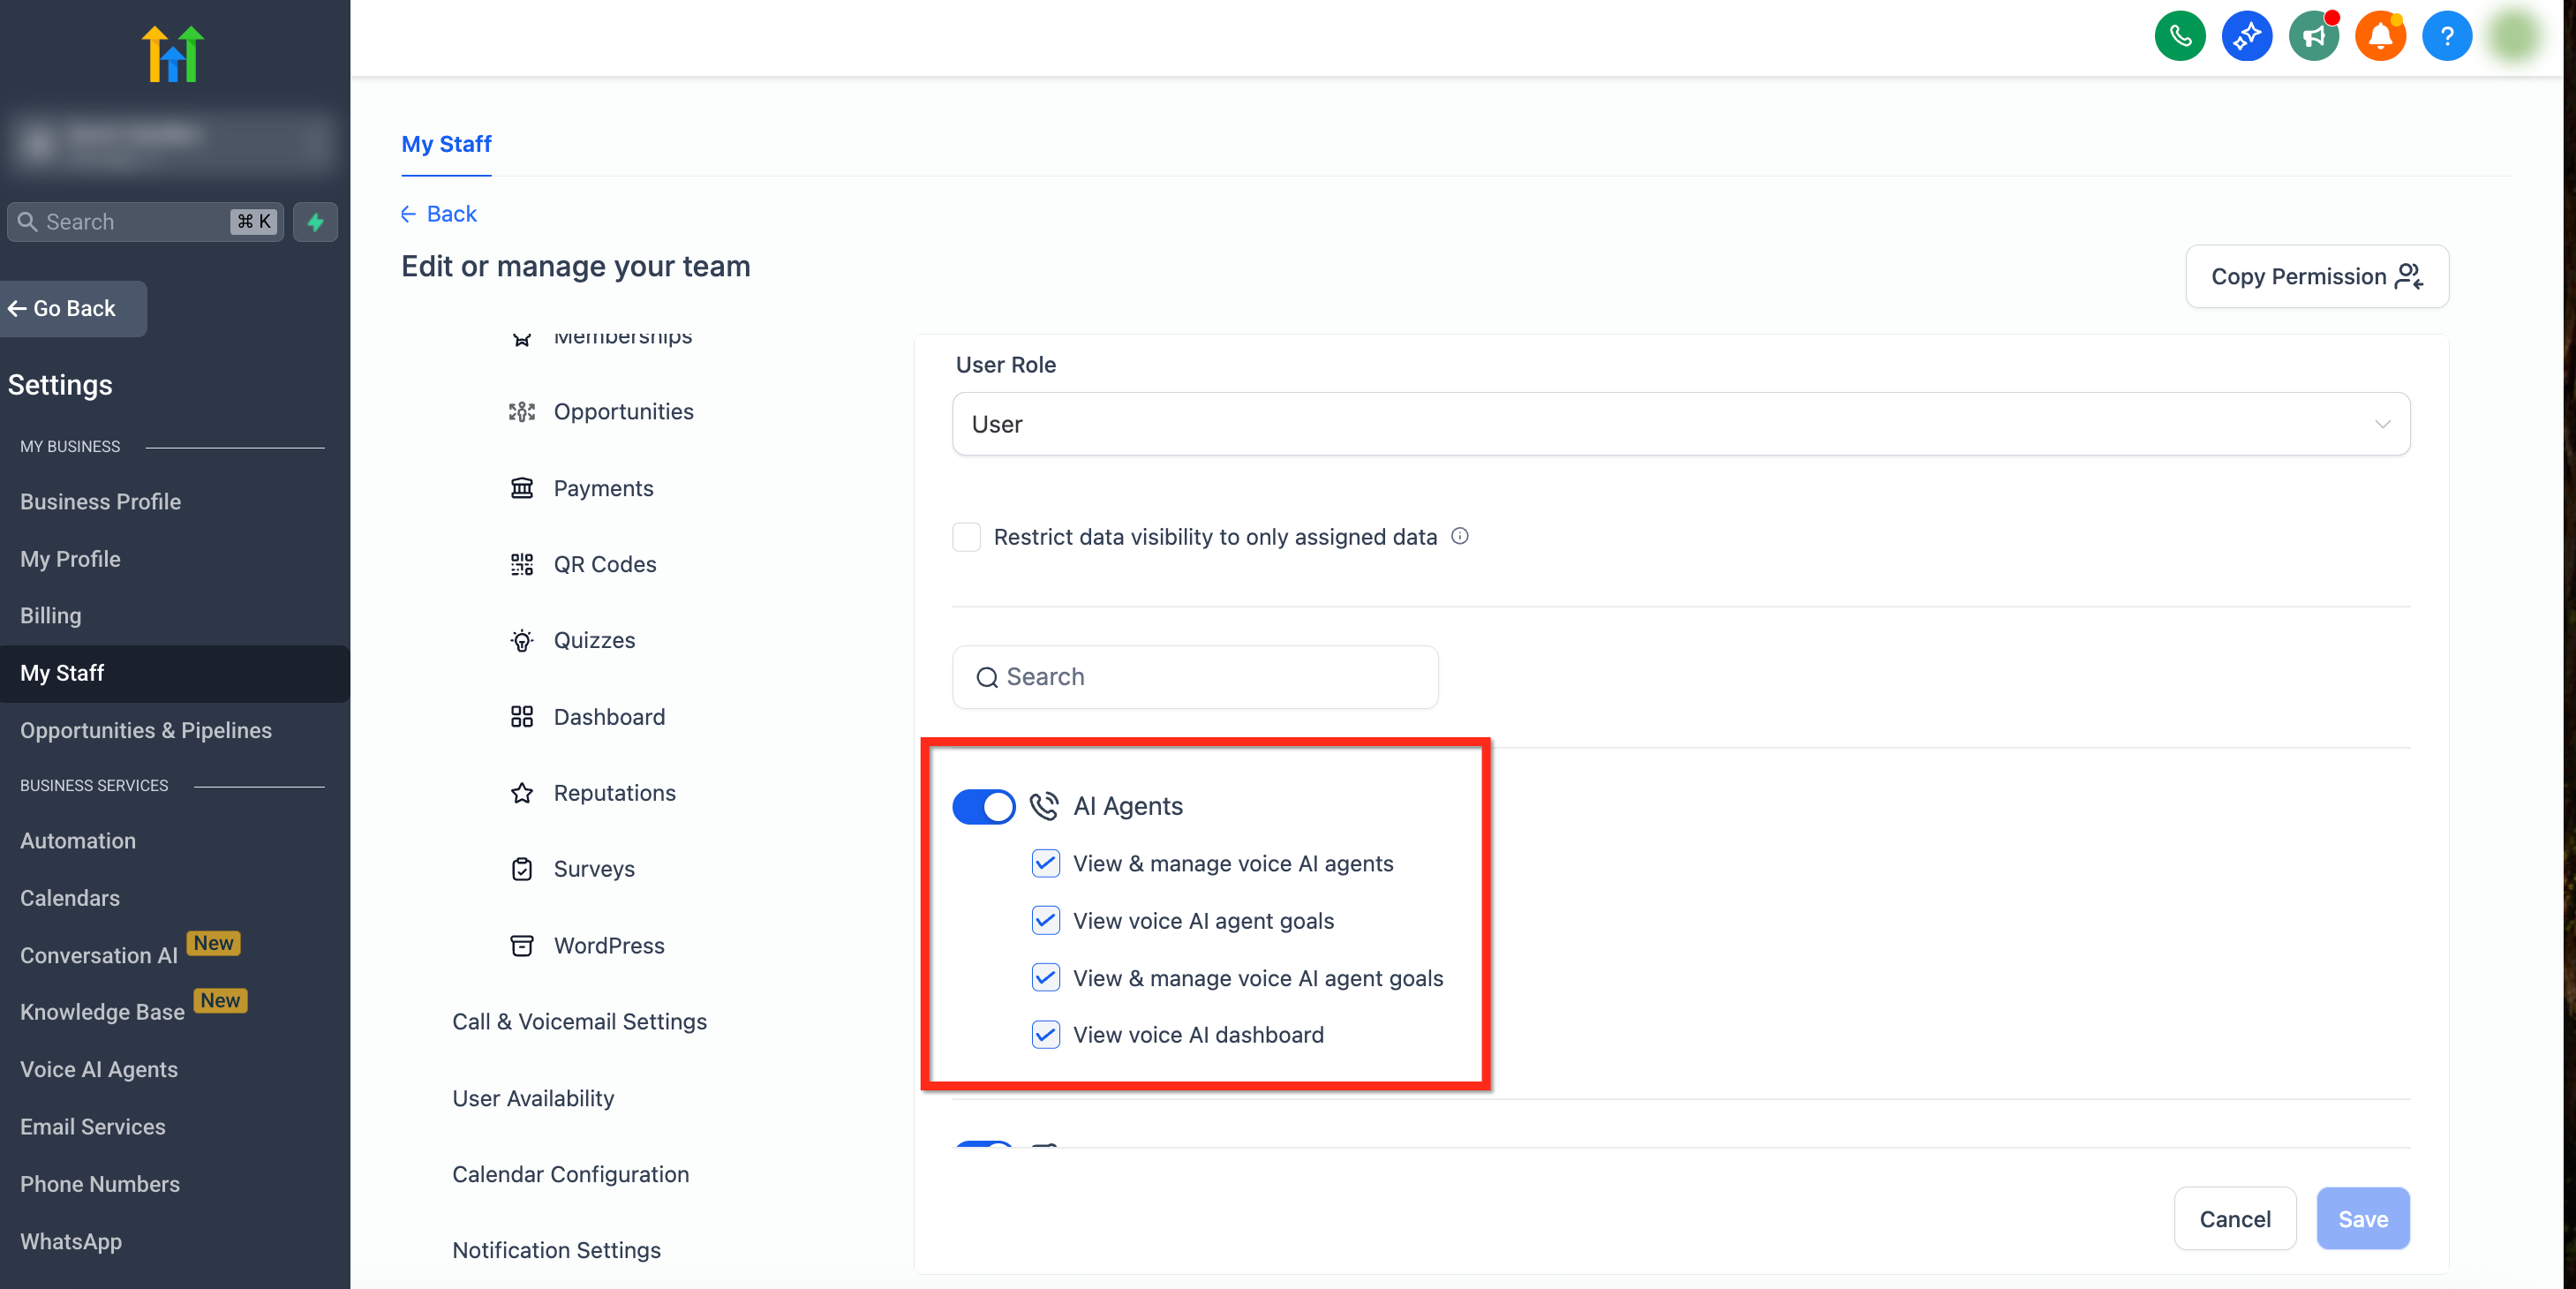Click the blue help question mark icon
This screenshot has width=2576, height=1289.
tap(2446, 37)
